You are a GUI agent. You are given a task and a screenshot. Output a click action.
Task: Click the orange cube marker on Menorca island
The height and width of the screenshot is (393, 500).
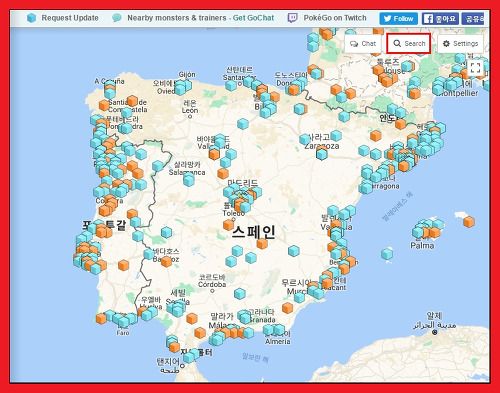[469, 222]
